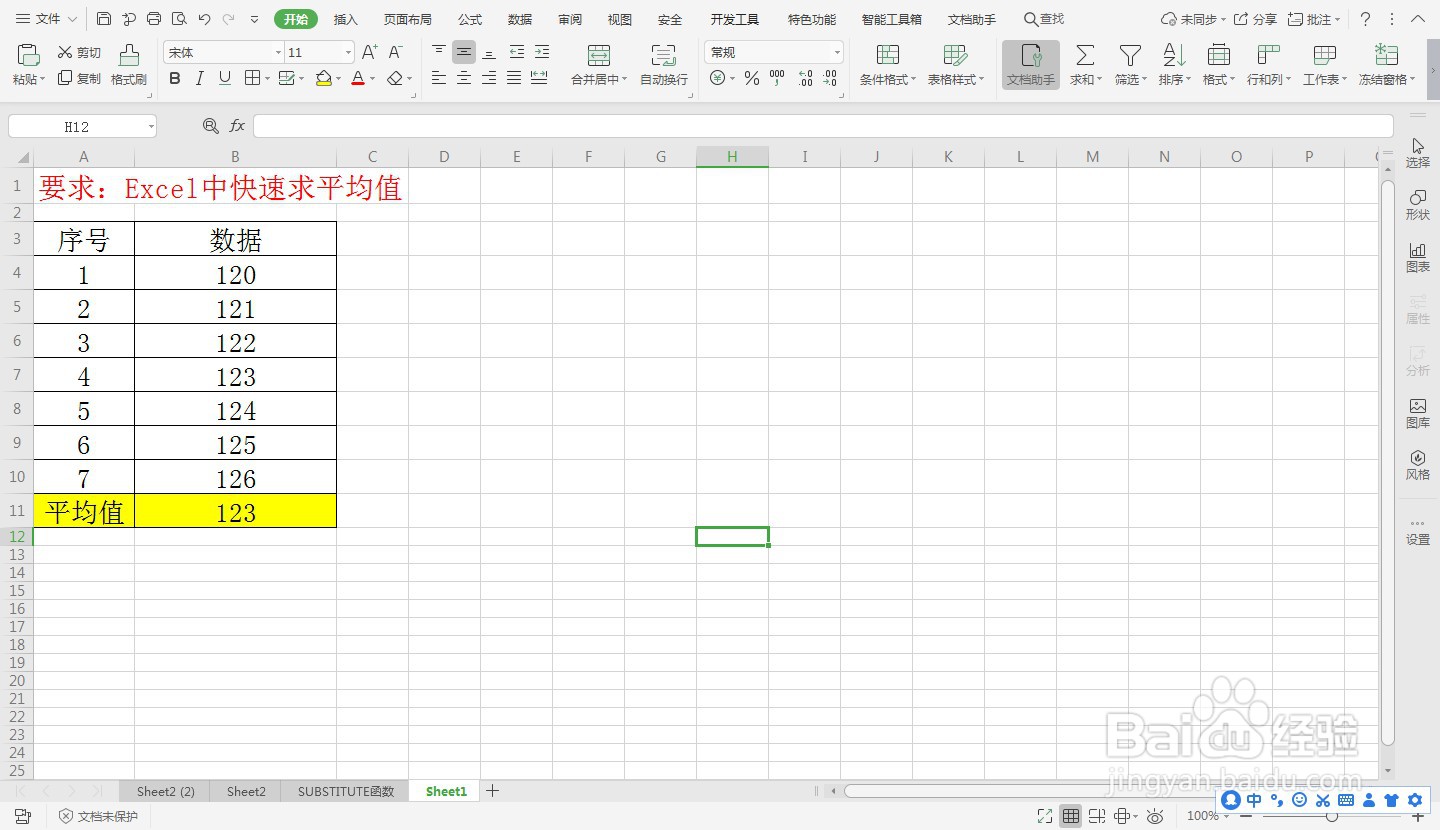Toggle Underline formatting
The height and width of the screenshot is (830, 1440).
pos(225,78)
